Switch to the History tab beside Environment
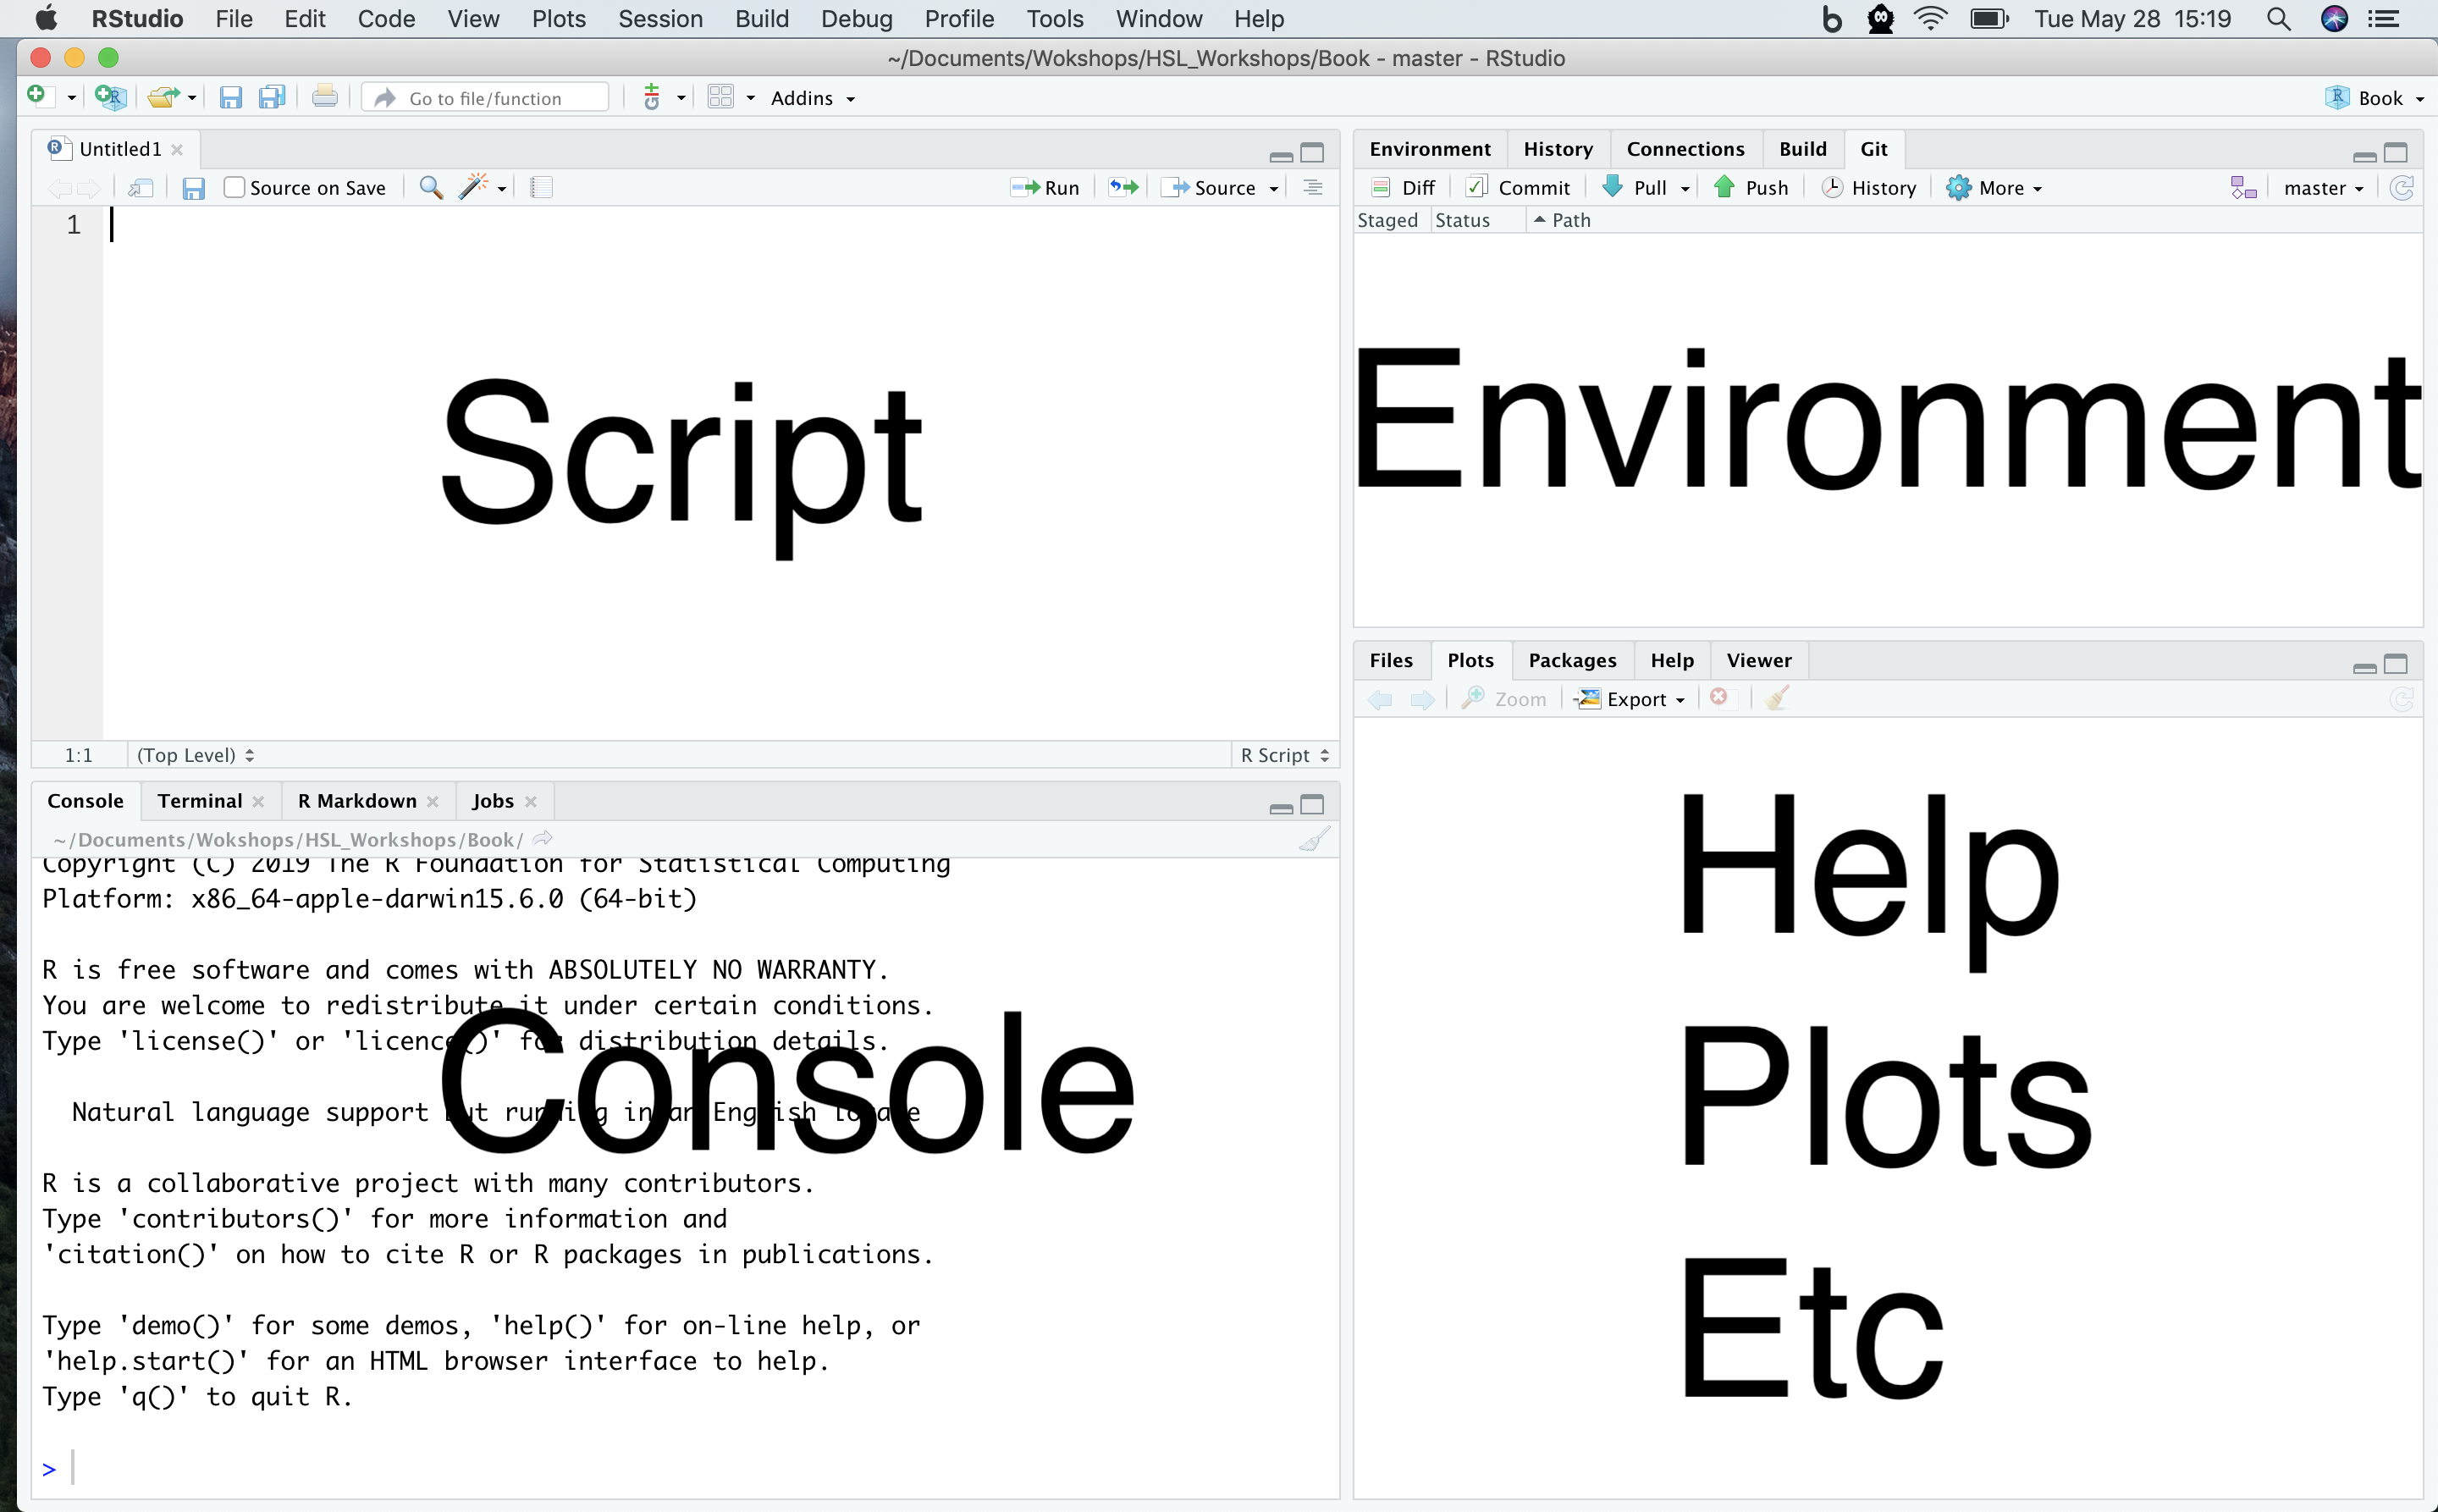The width and height of the screenshot is (2438, 1512). pyautogui.click(x=1557, y=149)
